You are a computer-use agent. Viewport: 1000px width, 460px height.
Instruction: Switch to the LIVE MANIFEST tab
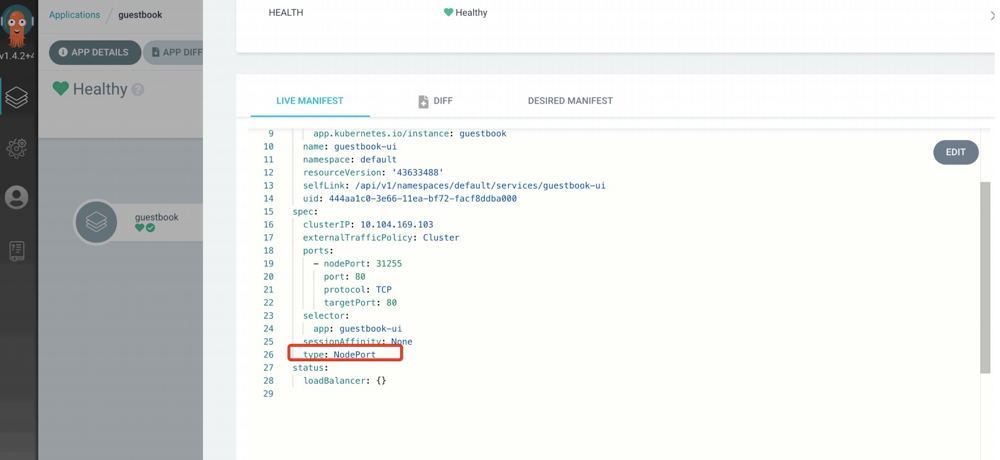click(310, 101)
